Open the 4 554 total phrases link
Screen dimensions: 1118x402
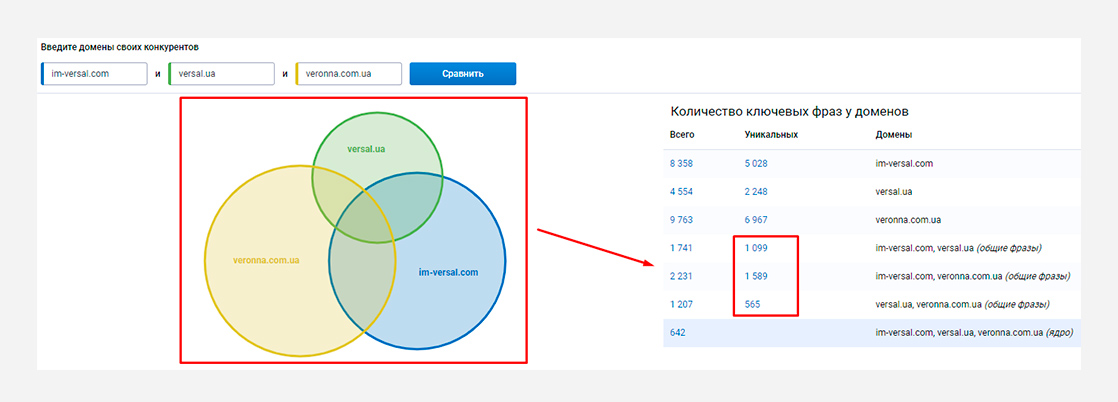coord(681,192)
